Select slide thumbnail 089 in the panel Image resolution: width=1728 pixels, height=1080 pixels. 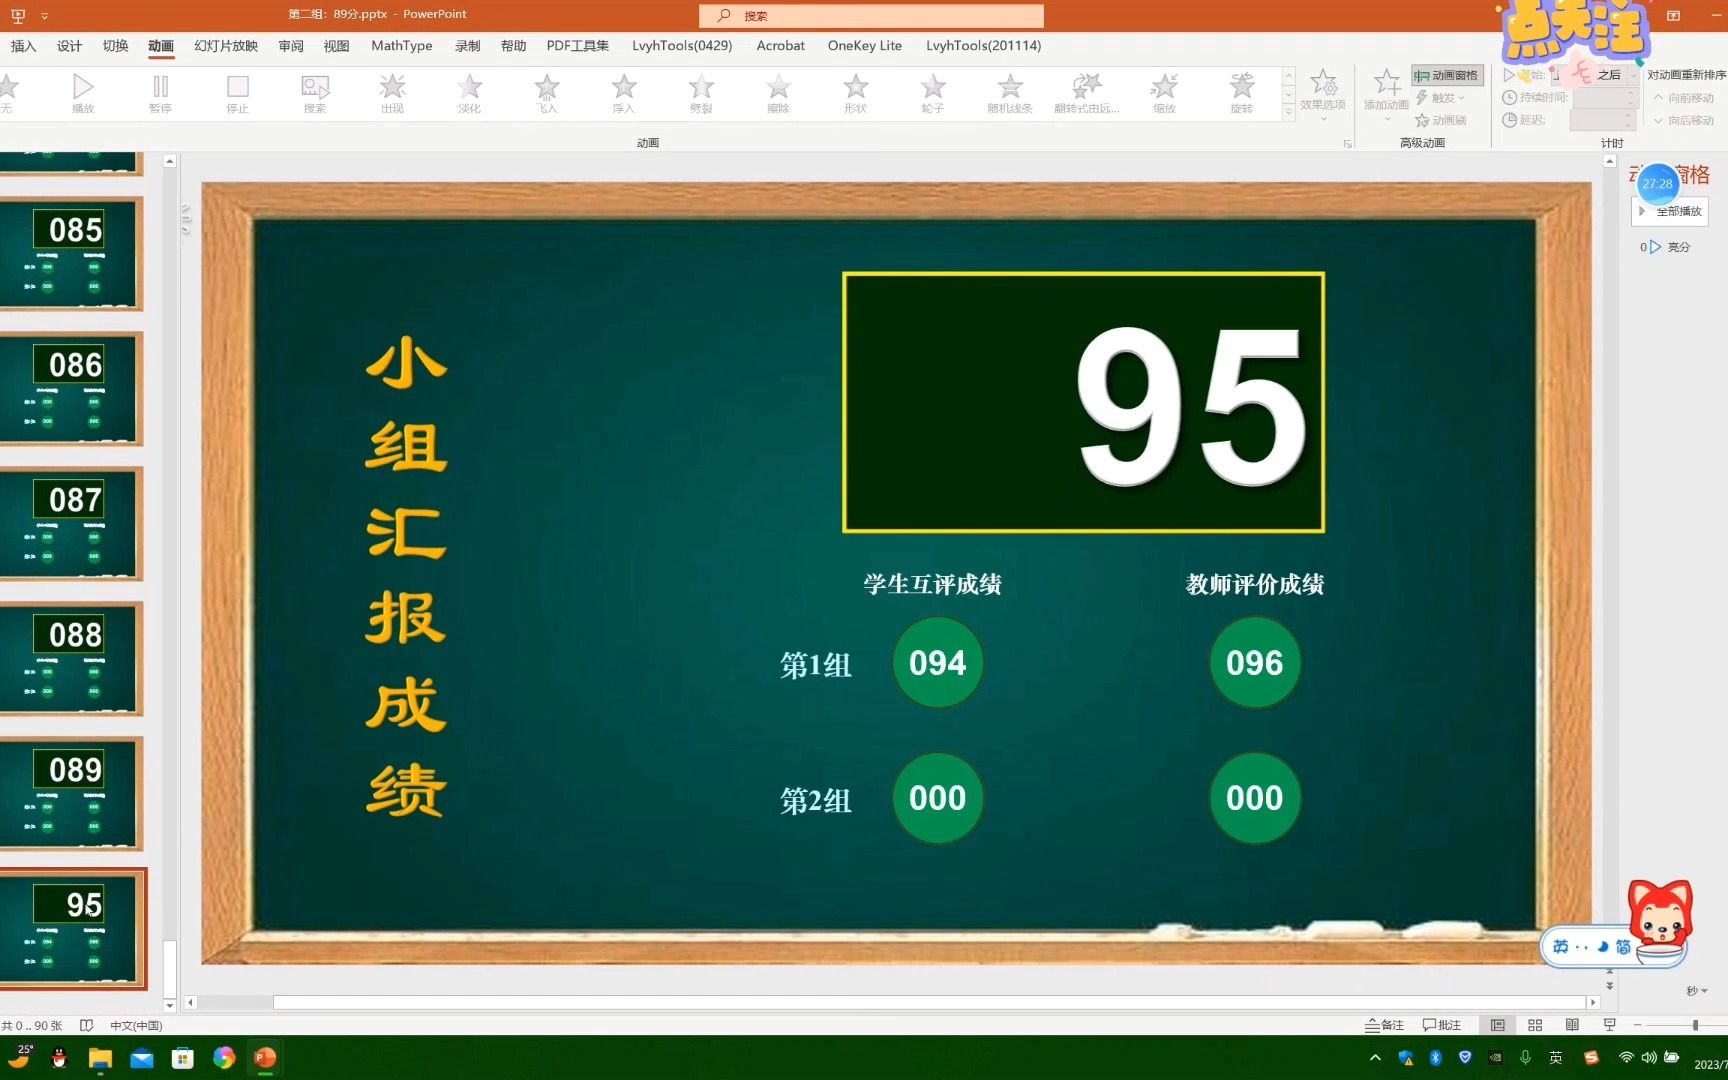pyautogui.click(x=73, y=795)
